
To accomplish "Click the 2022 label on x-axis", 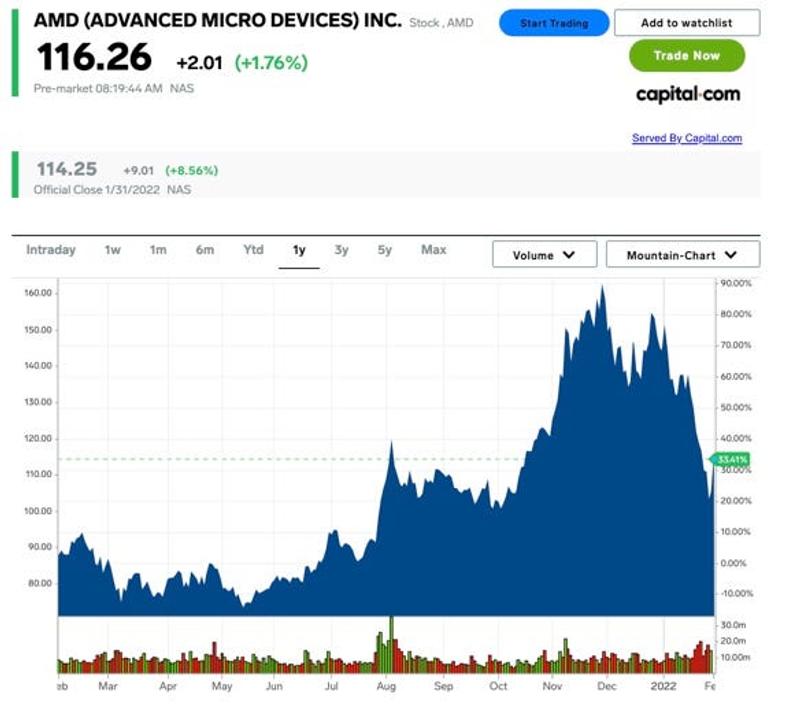I will tap(663, 686).
